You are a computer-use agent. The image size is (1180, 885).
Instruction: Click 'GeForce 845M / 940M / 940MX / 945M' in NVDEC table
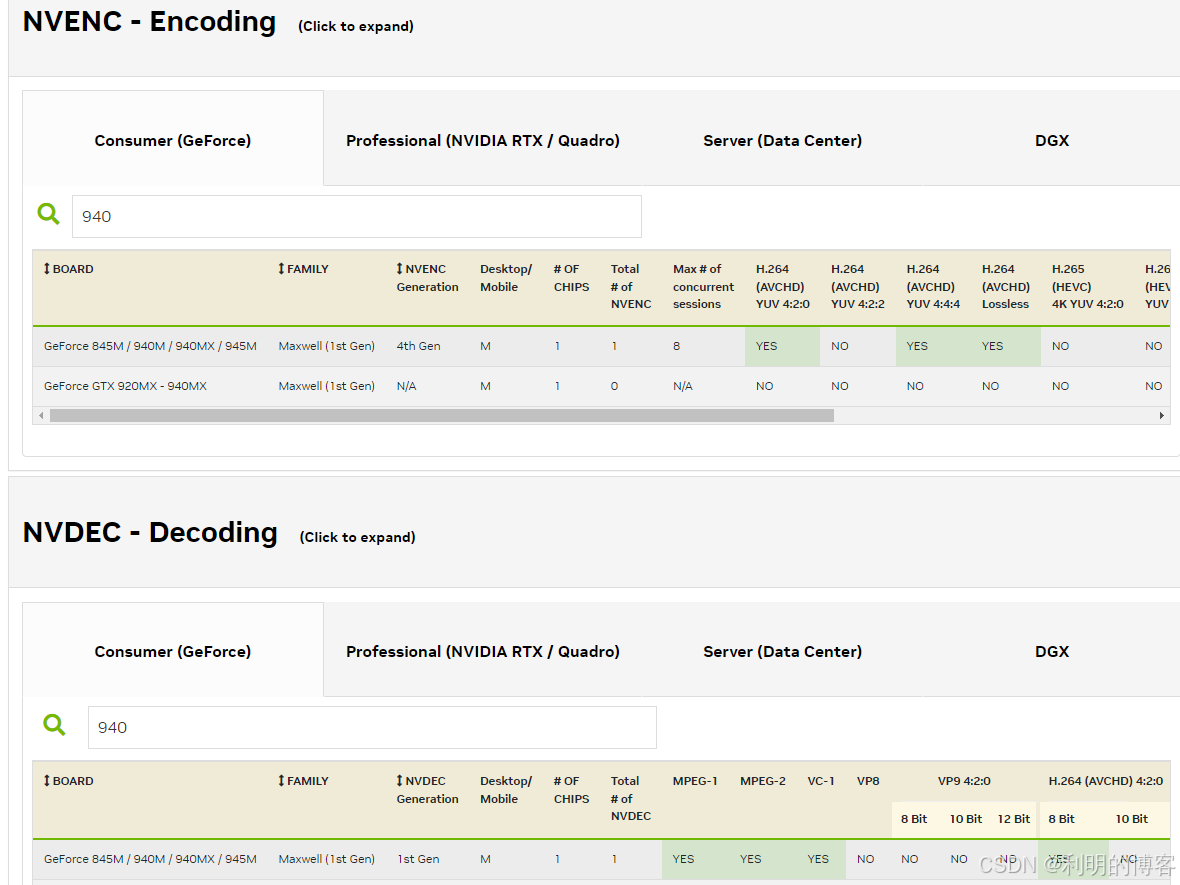tap(150, 859)
